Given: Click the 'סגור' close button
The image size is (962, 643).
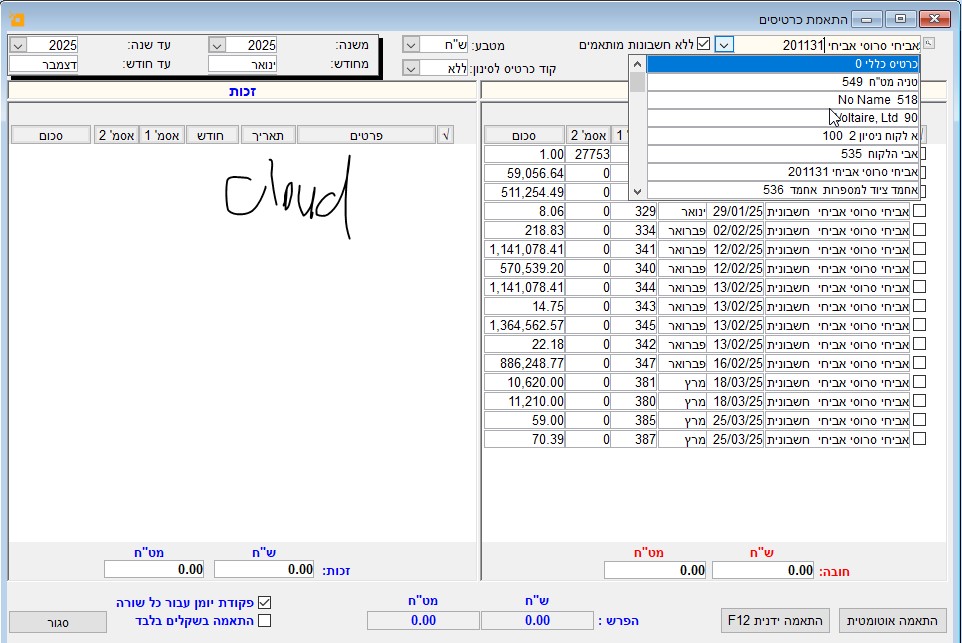Looking at the screenshot, I should pyautogui.click(x=58, y=622).
